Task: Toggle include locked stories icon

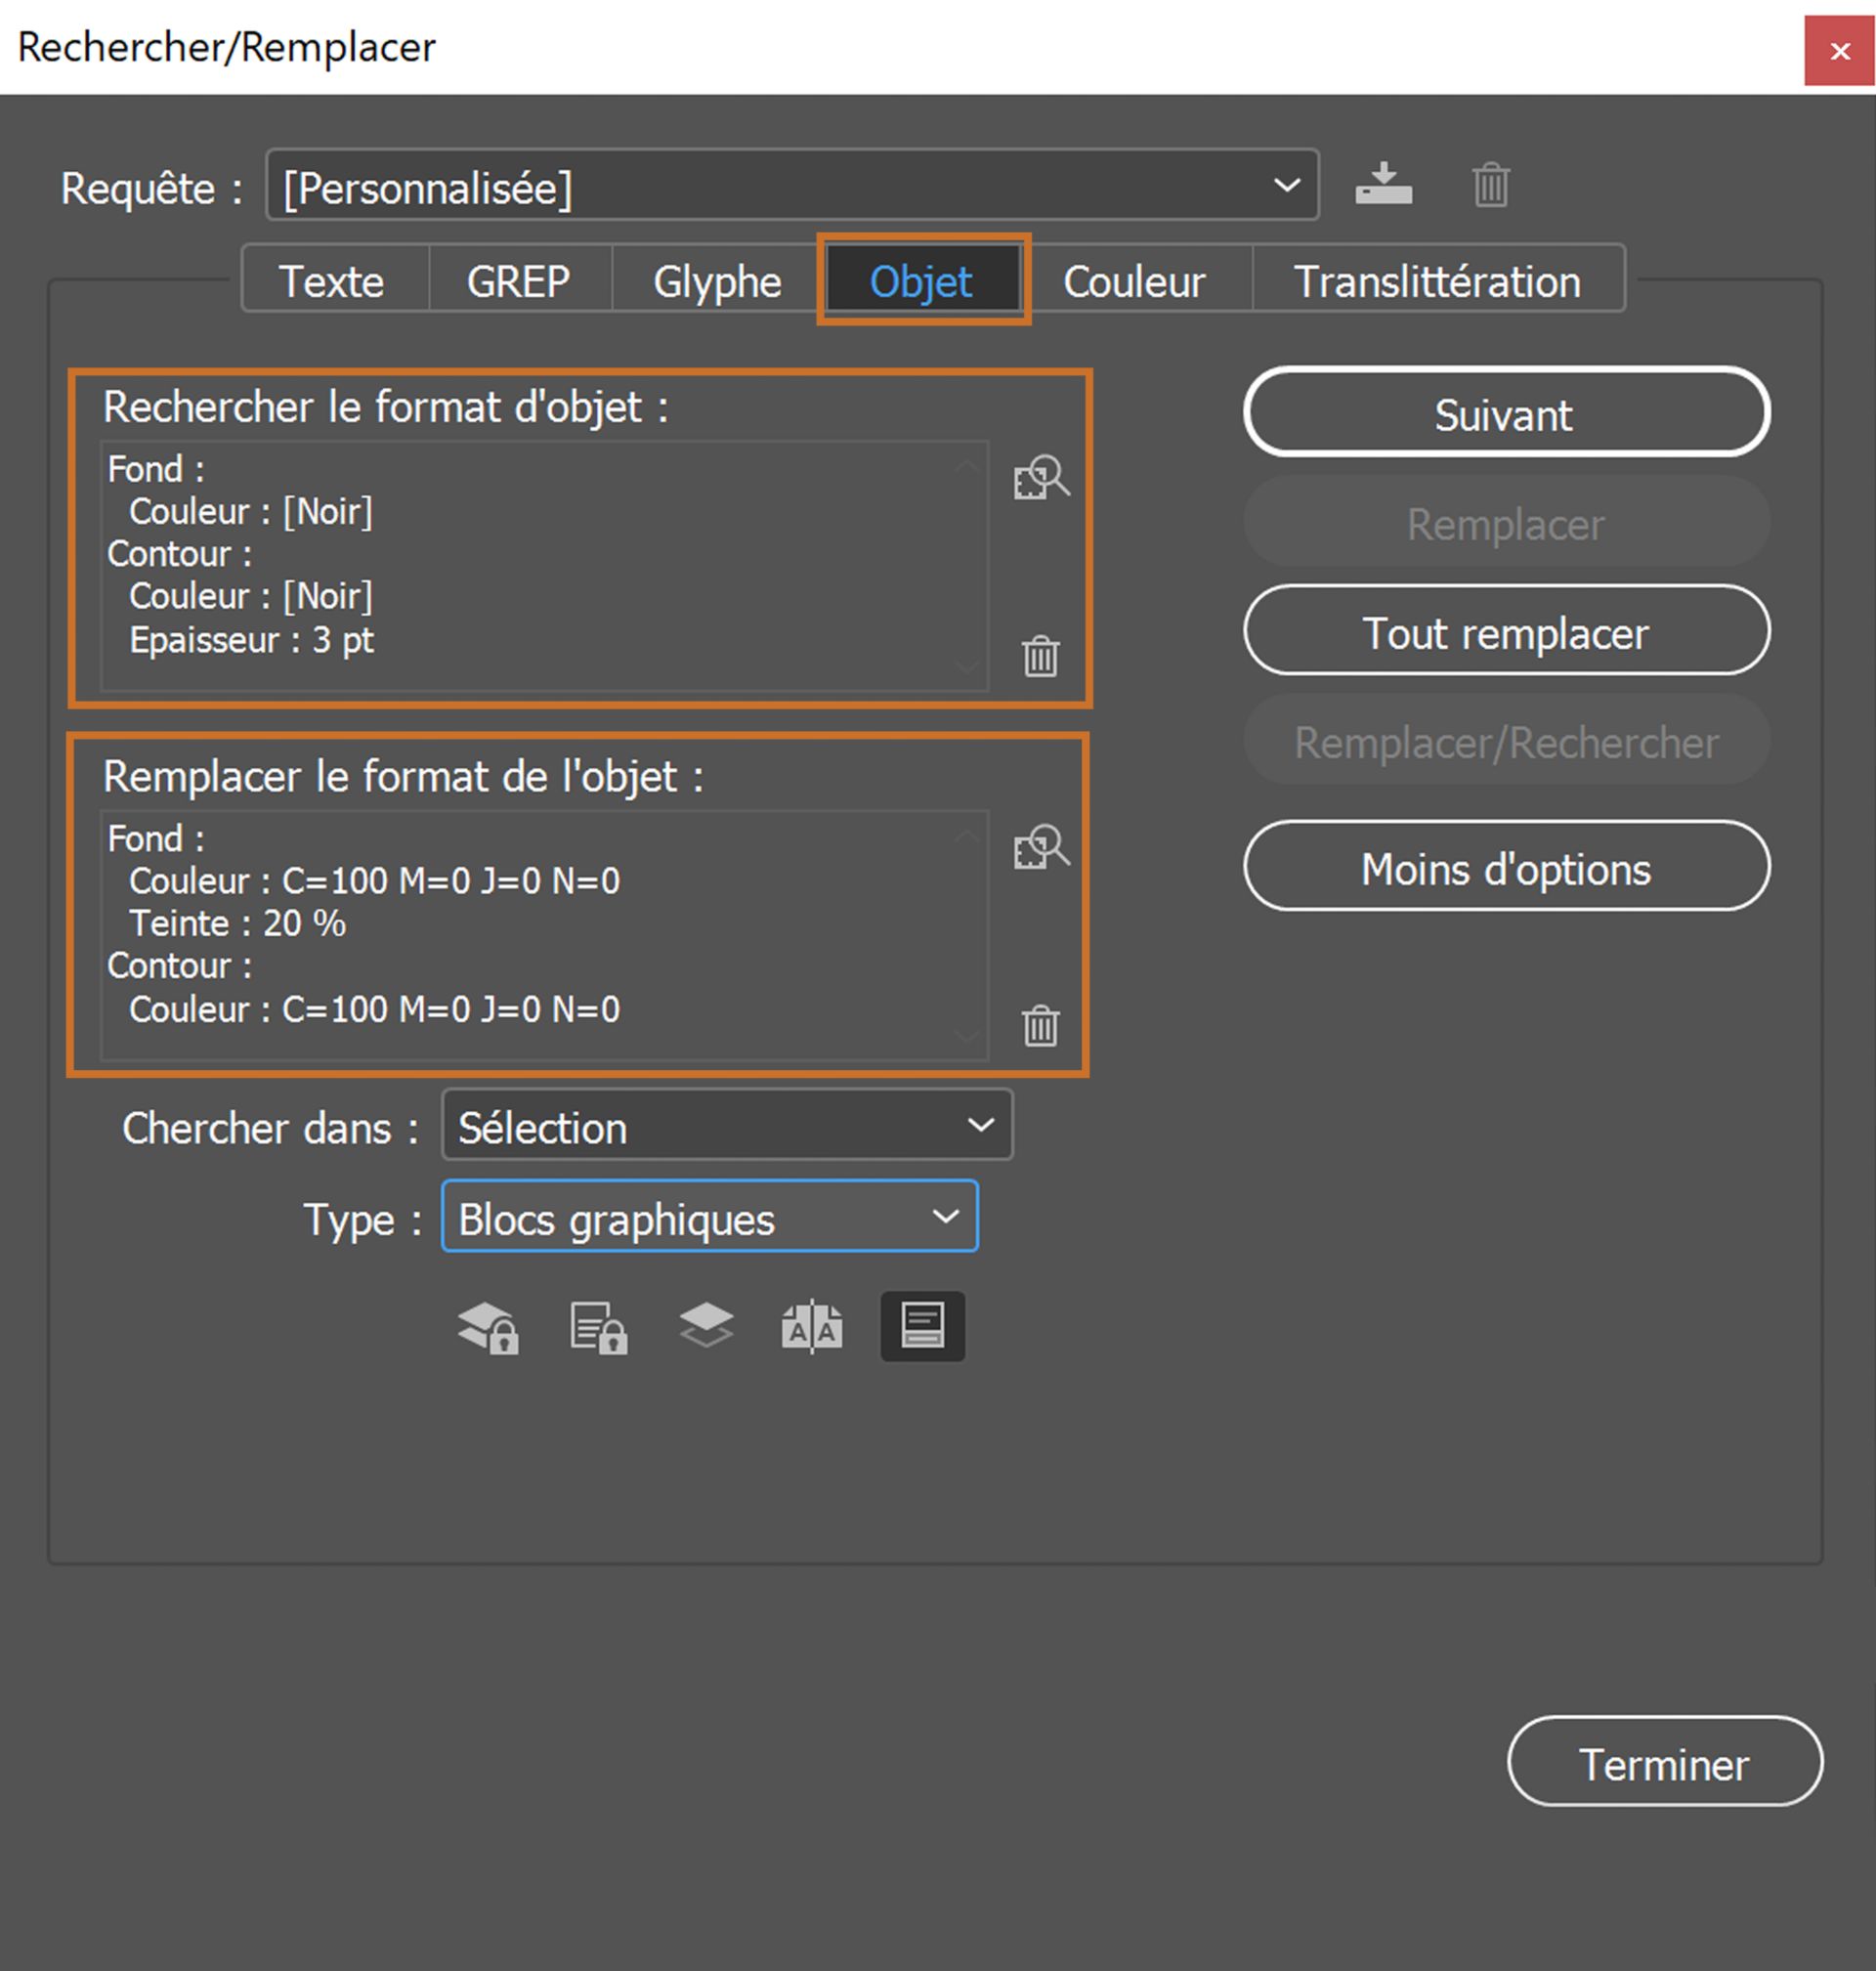Action: (598, 1328)
